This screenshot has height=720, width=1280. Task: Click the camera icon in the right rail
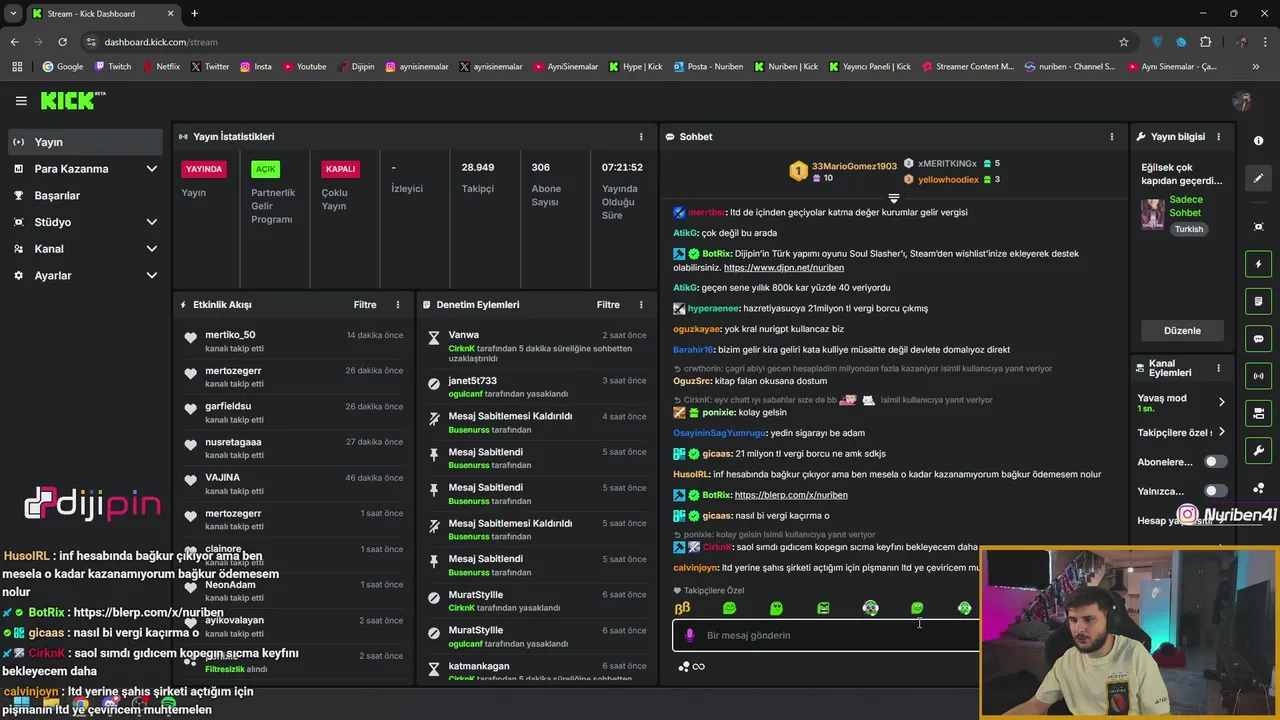point(1259,413)
